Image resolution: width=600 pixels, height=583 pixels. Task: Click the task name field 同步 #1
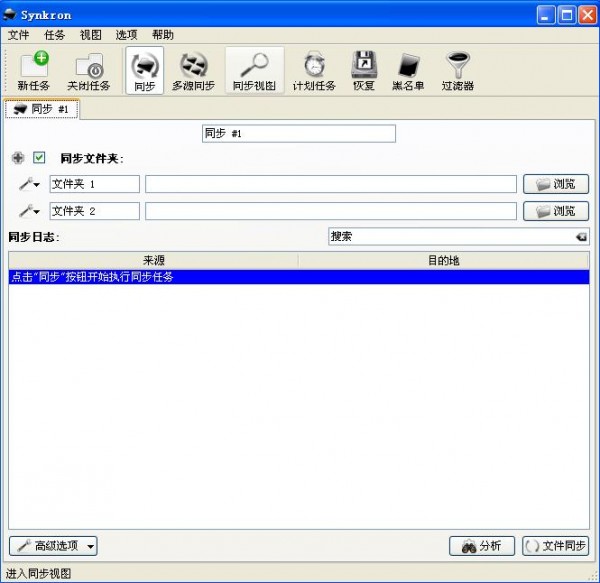pyautogui.click(x=299, y=134)
